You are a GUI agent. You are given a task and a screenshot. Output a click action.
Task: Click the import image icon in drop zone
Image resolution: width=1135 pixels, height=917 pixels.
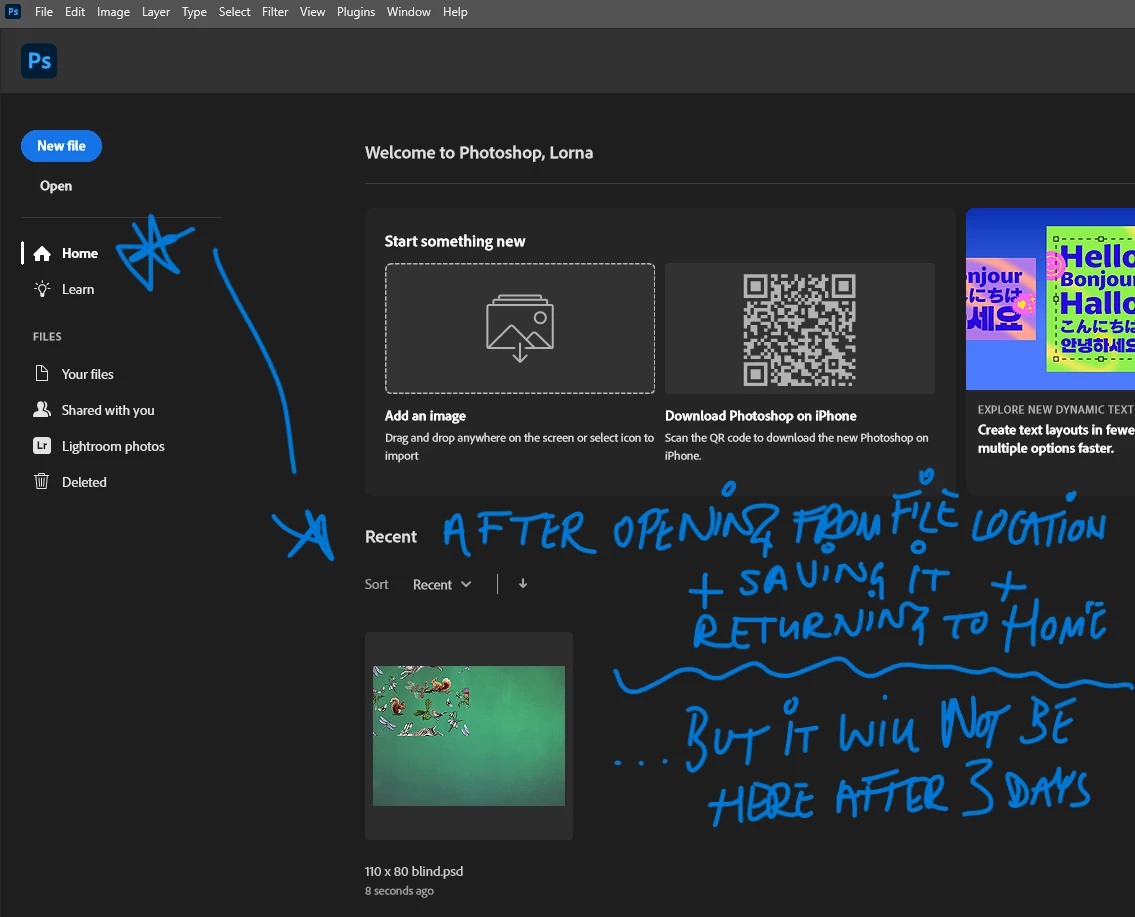(x=520, y=328)
